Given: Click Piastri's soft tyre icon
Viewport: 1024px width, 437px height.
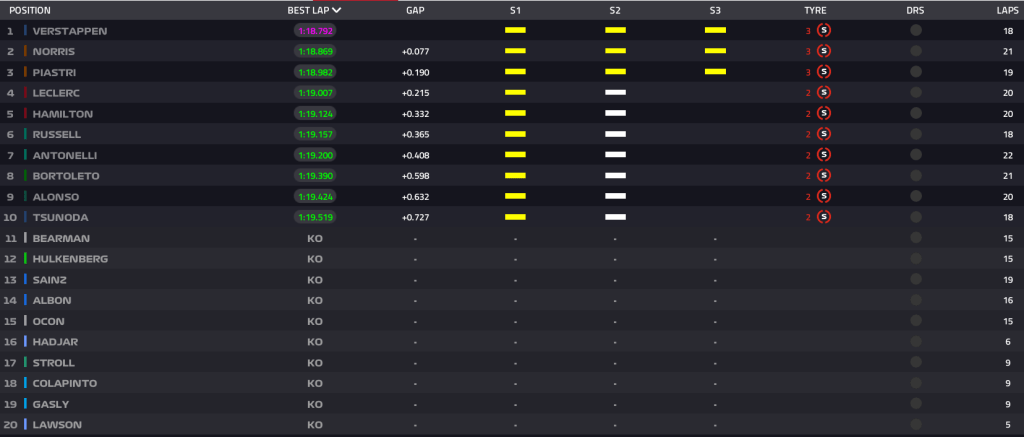Looking at the screenshot, I should (x=824, y=72).
